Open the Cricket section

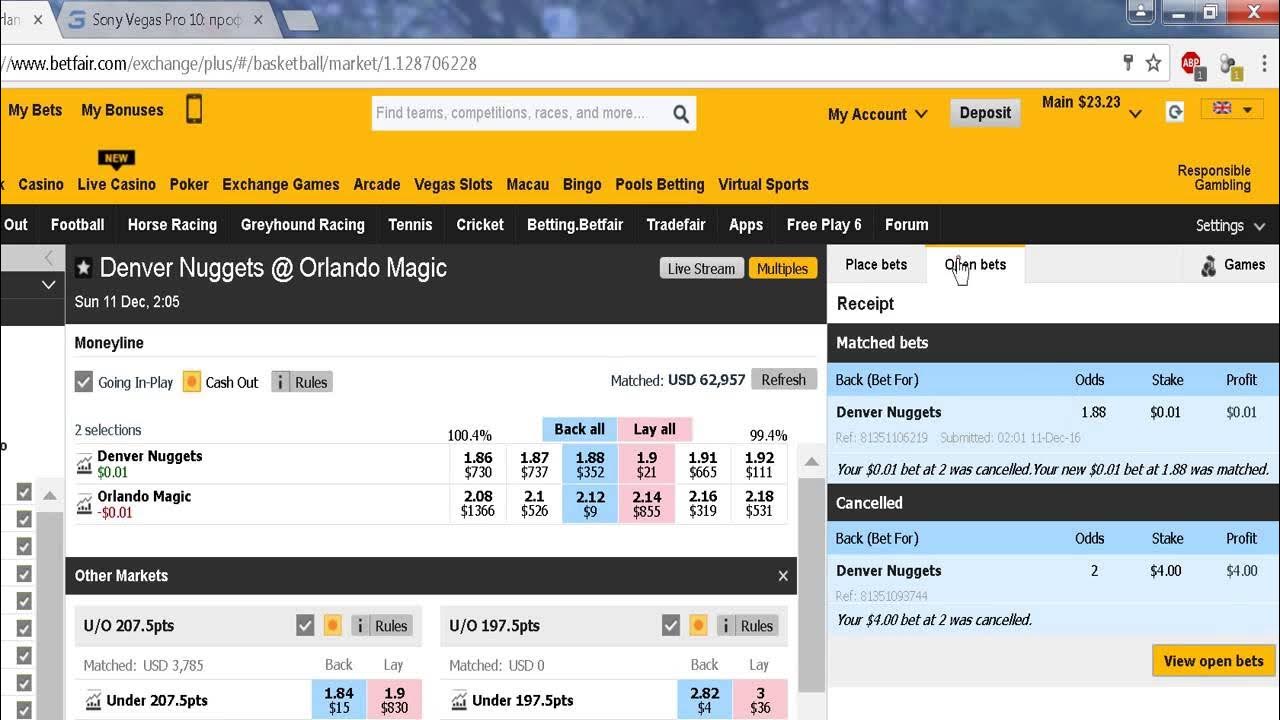480,225
